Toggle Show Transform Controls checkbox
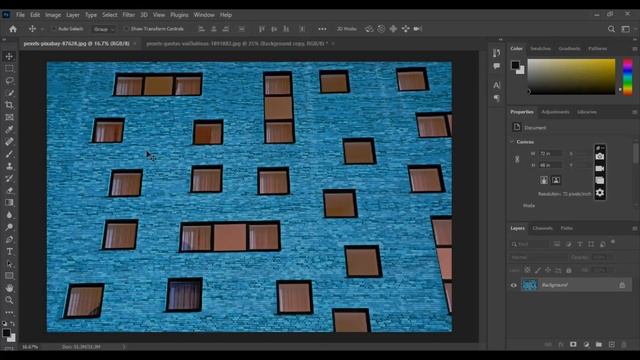The image size is (640, 360). (x=126, y=29)
